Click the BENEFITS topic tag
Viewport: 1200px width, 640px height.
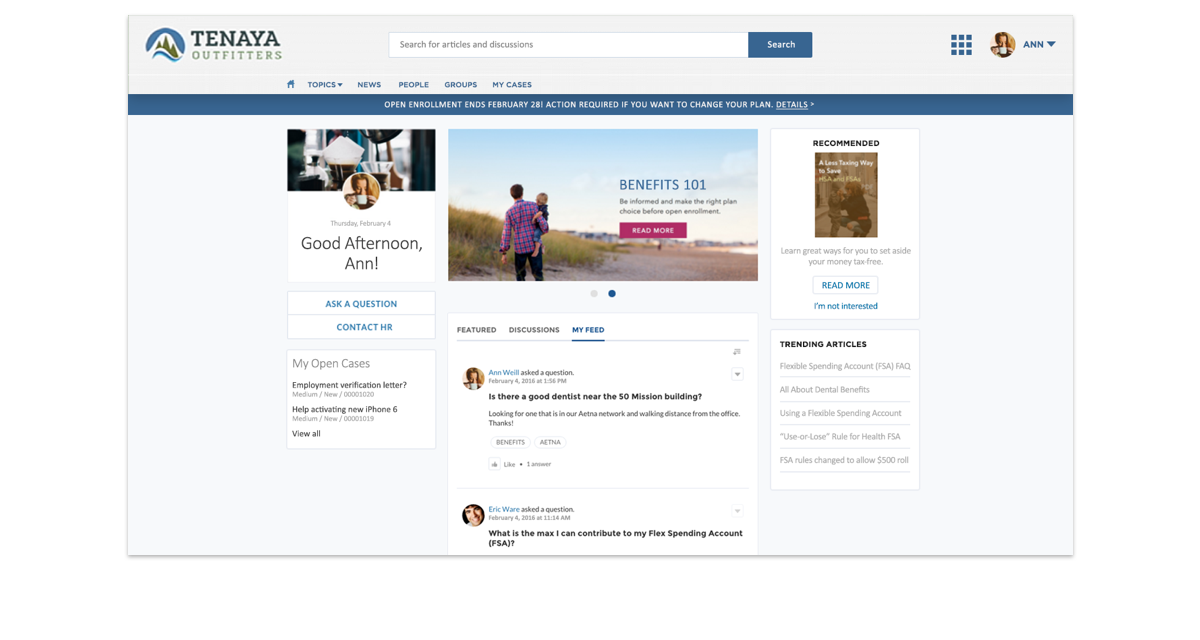pyautogui.click(x=510, y=442)
